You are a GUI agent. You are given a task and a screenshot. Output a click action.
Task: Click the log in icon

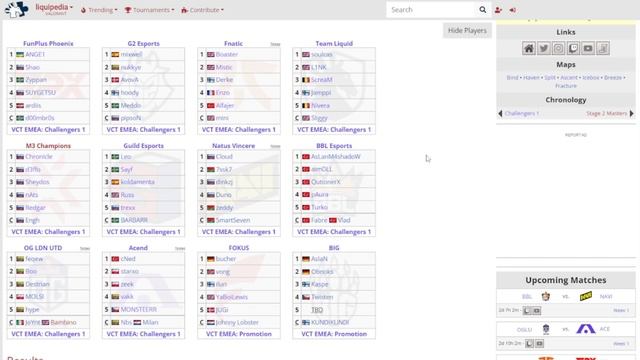pyautogui.click(x=513, y=10)
